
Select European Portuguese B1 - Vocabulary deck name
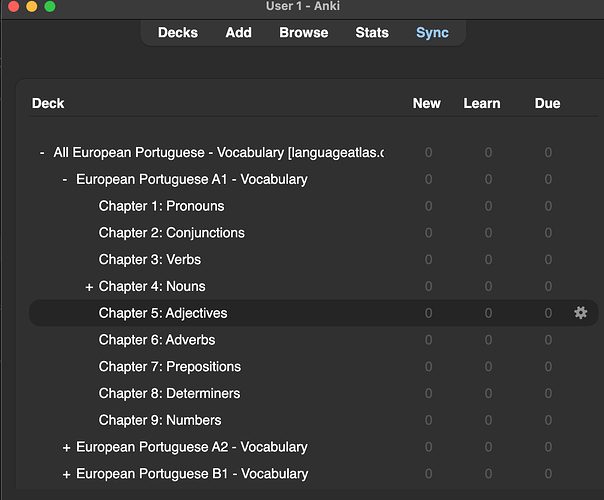pos(192,474)
